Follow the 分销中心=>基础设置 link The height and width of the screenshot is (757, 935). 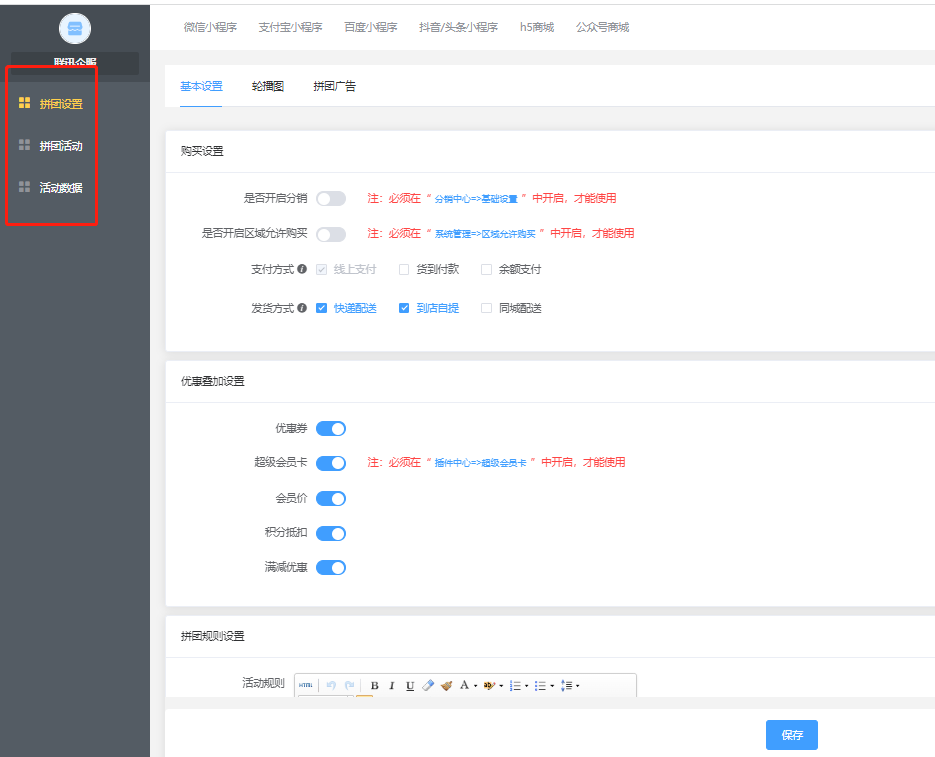pyautogui.click(x=476, y=199)
